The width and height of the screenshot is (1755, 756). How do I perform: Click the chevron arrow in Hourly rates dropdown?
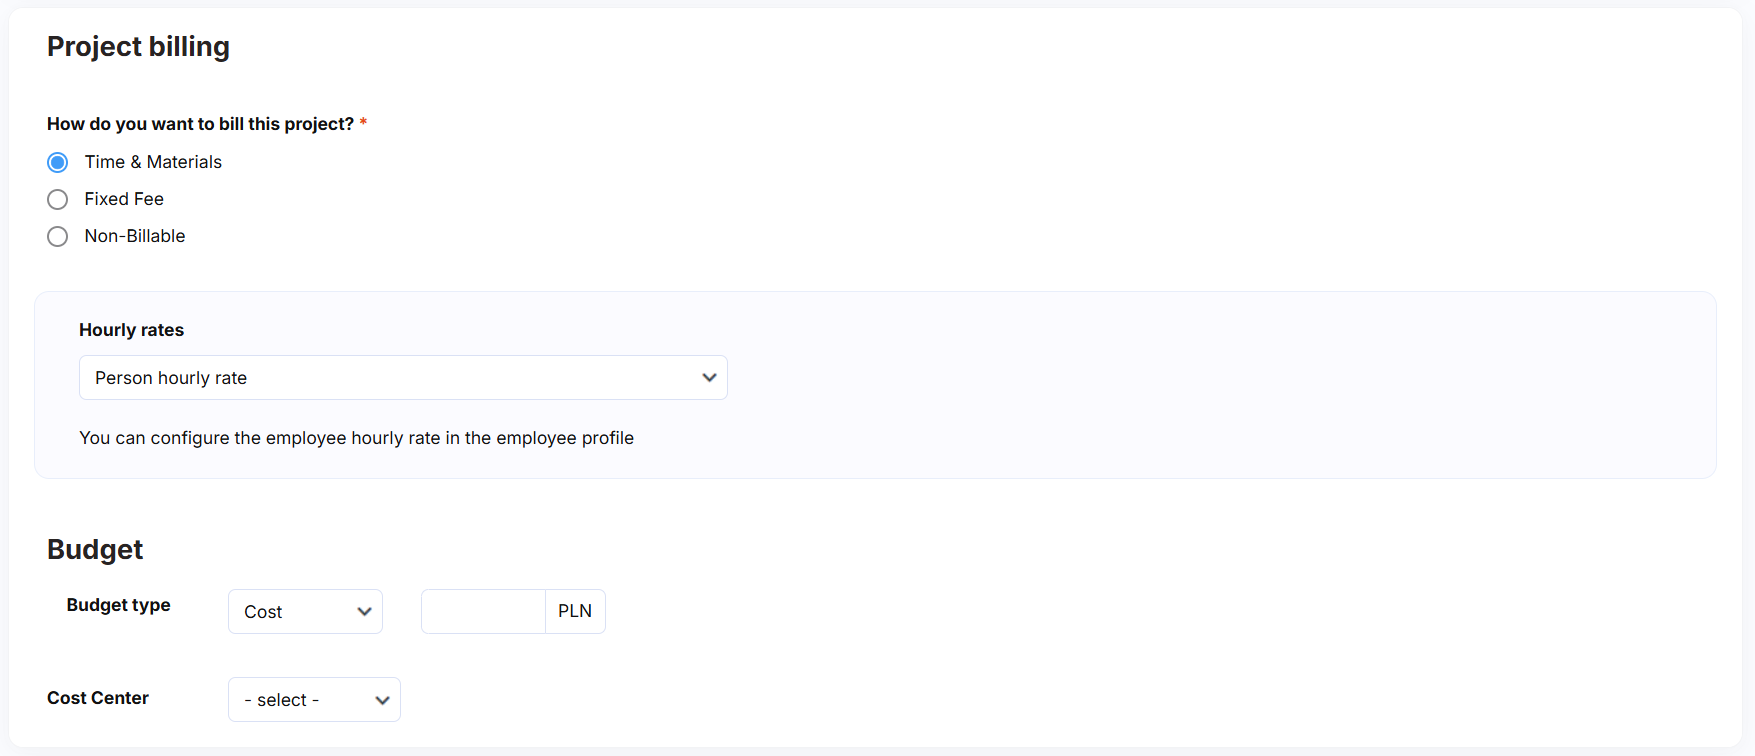(709, 378)
